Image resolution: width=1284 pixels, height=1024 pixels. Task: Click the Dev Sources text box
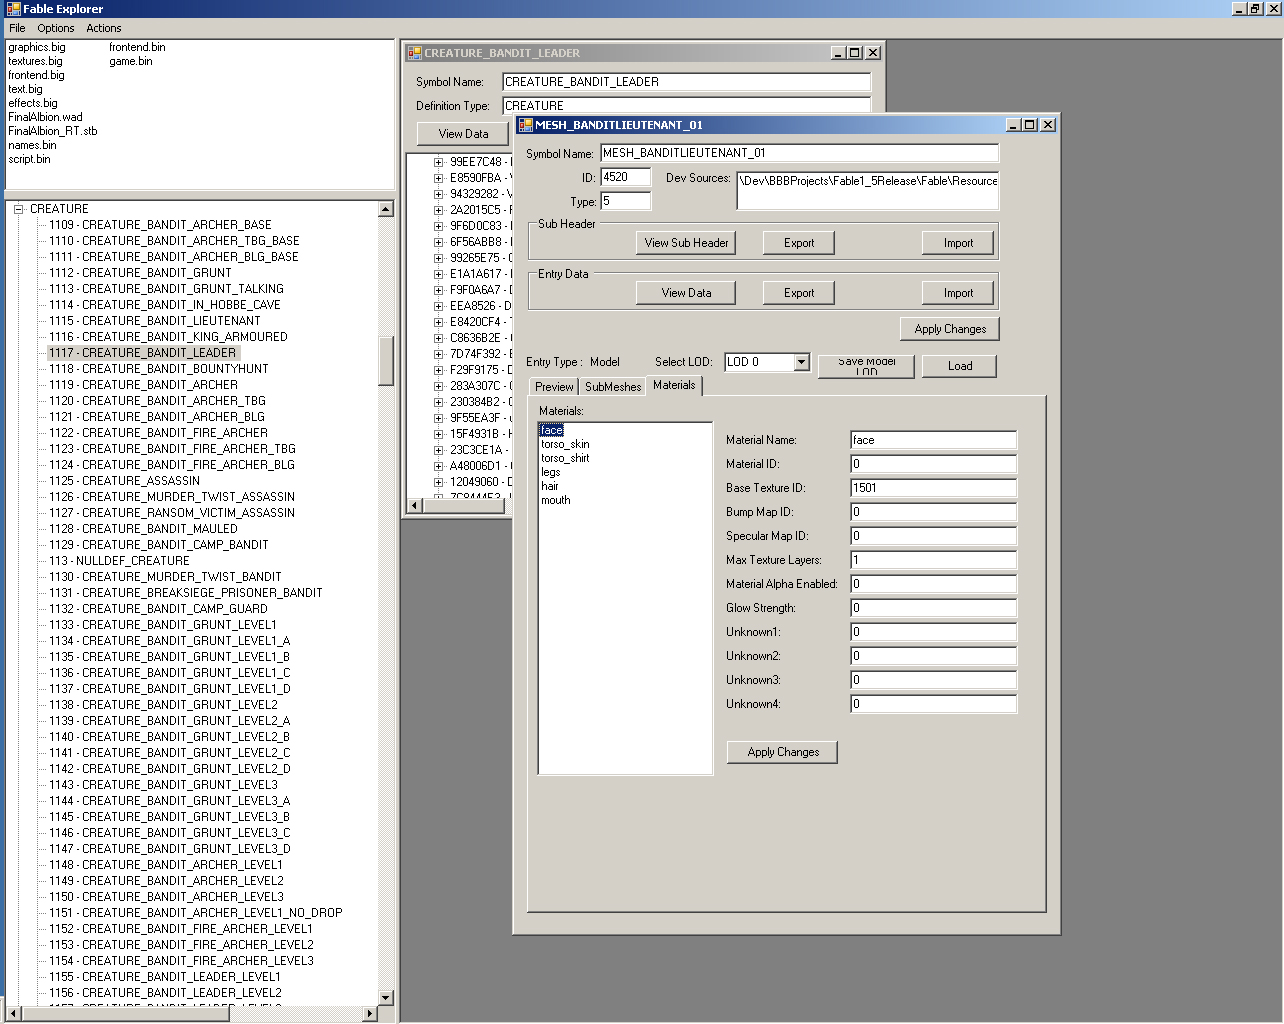(x=867, y=190)
